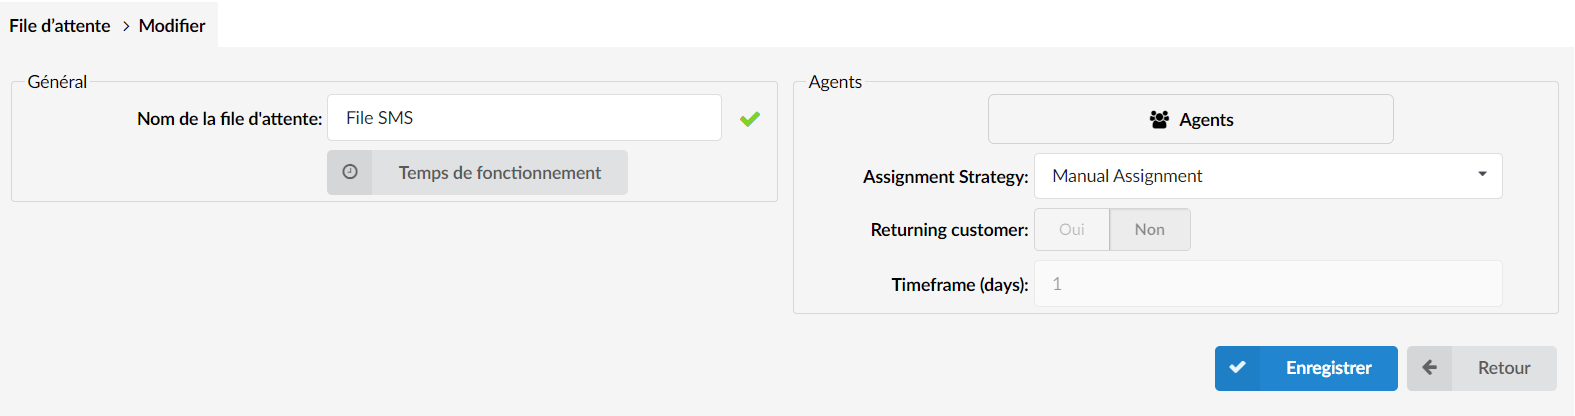This screenshot has height=416, width=1575.
Task: Open the Agents selection button
Action: pos(1190,119)
